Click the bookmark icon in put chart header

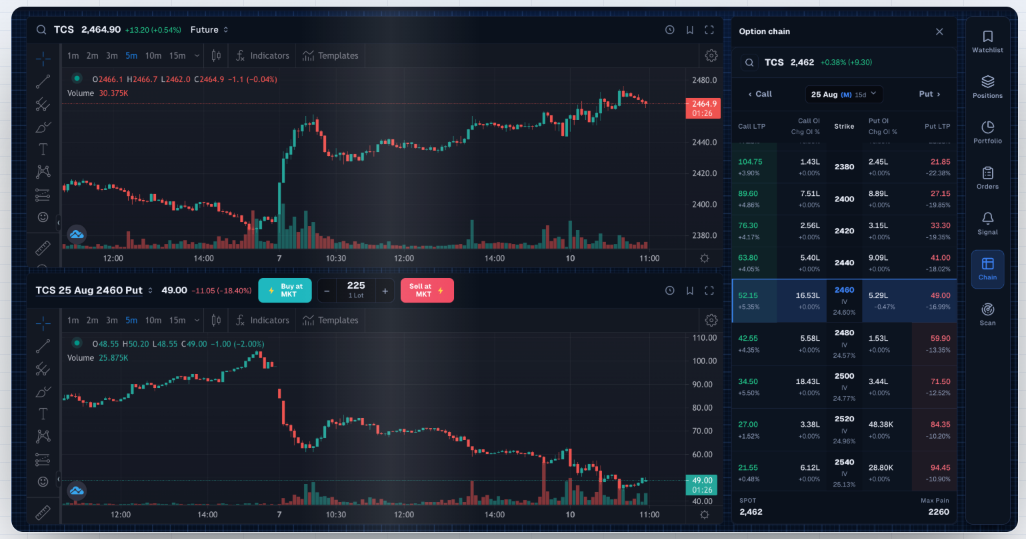click(690, 290)
